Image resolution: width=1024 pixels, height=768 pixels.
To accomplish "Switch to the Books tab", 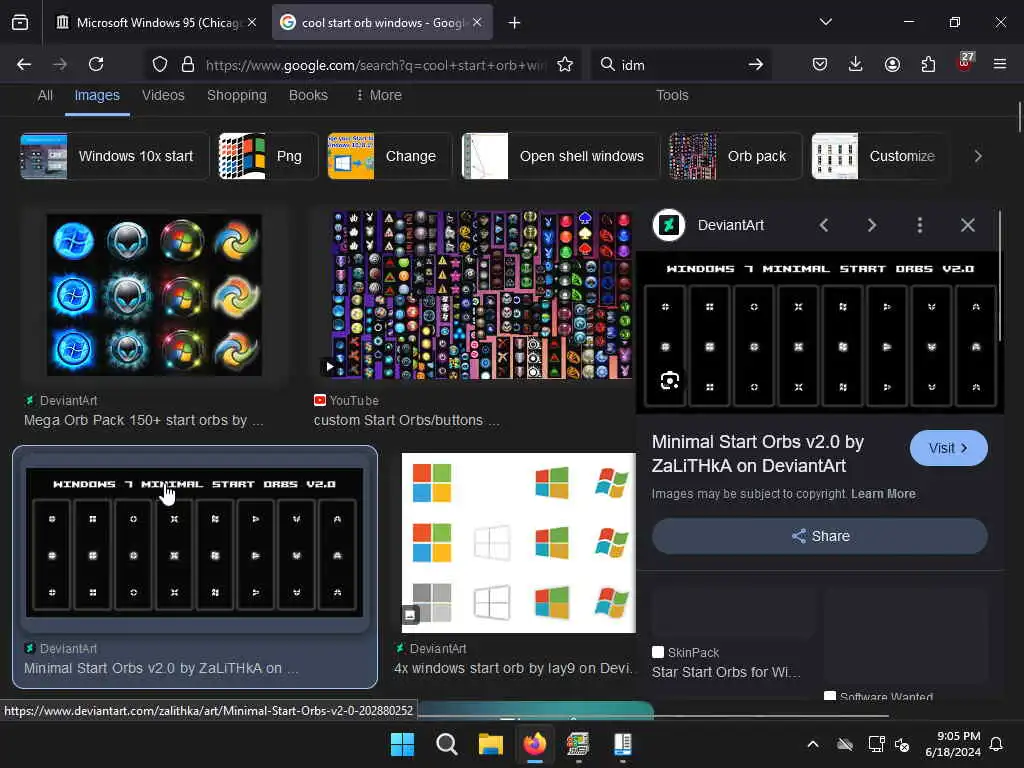I will coord(308,95).
